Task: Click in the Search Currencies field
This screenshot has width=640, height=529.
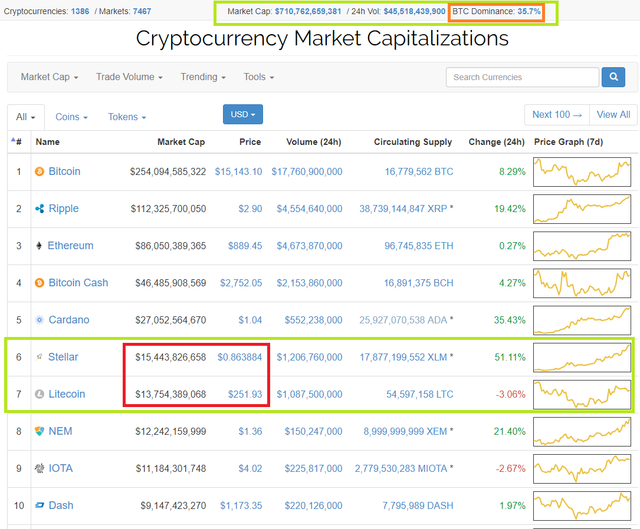Action: pyautogui.click(x=522, y=77)
